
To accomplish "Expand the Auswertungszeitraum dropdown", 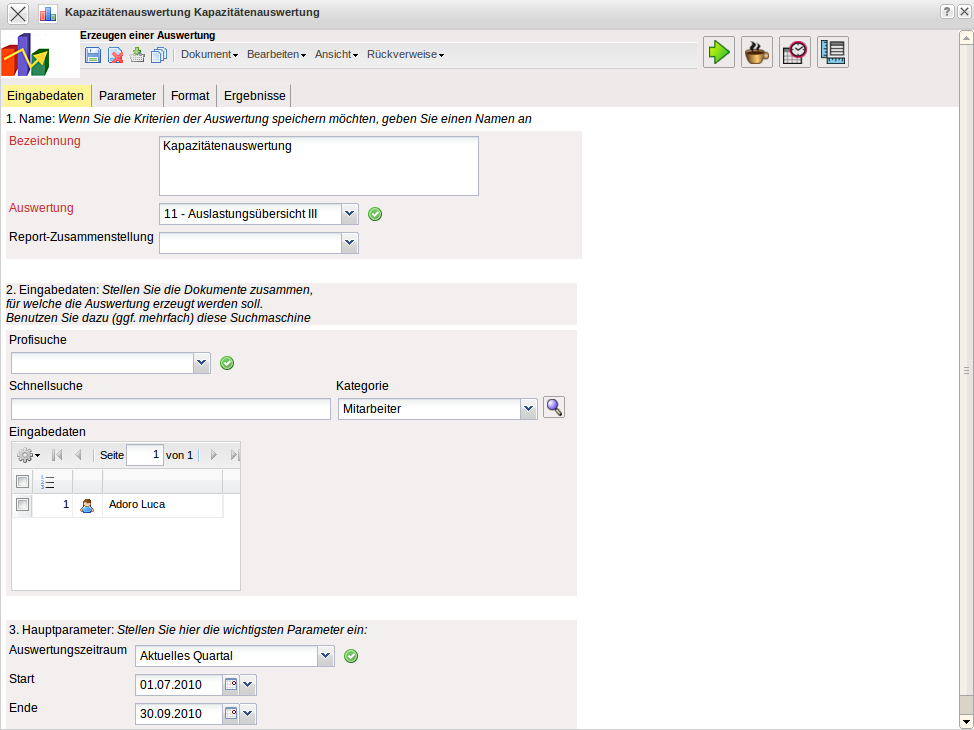I will click(x=325, y=656).
